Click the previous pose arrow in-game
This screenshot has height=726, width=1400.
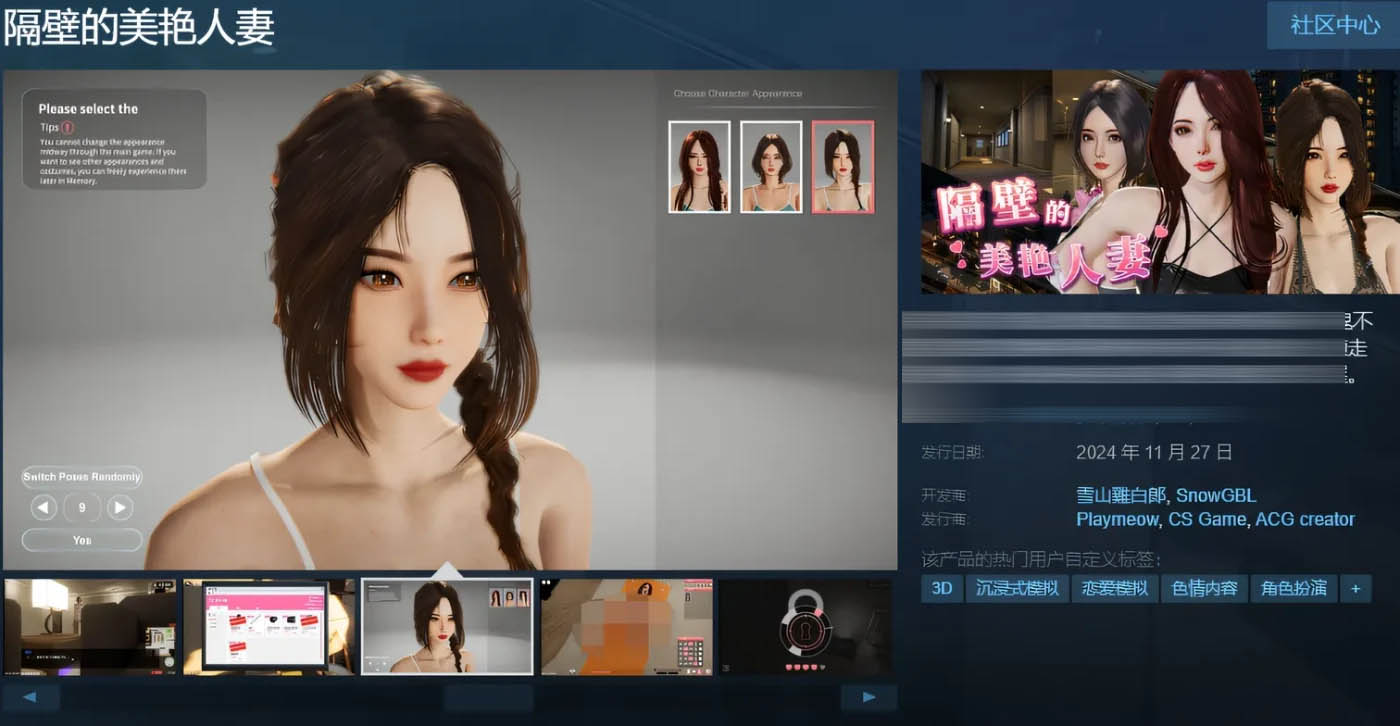(42, 507)
